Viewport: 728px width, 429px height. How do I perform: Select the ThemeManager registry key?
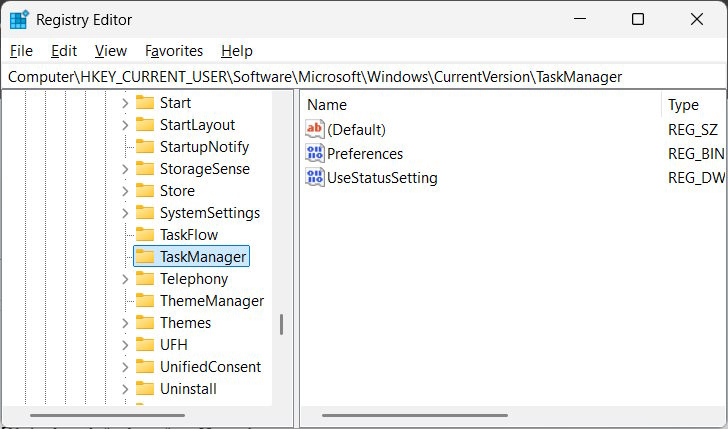pyautogui.click(x=212, y=300)
